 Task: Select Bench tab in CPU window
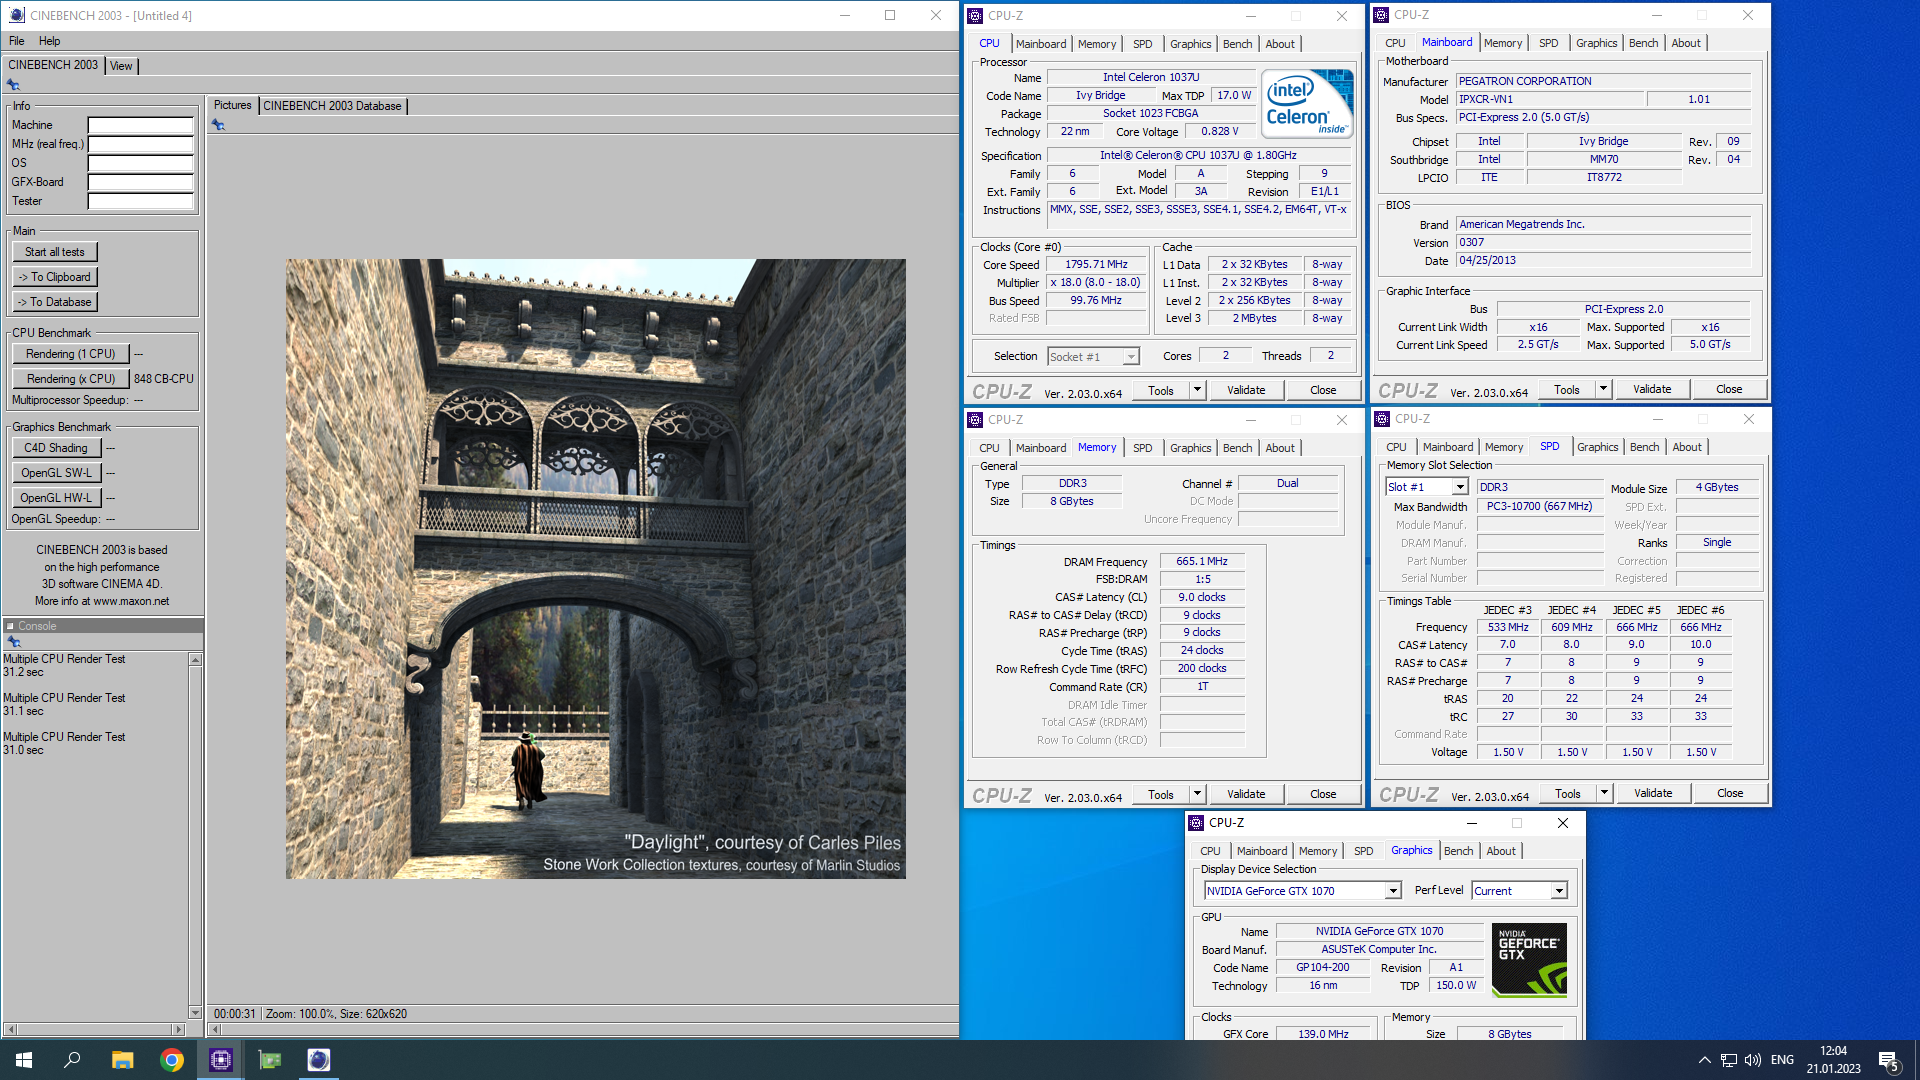pos(1237,44)
